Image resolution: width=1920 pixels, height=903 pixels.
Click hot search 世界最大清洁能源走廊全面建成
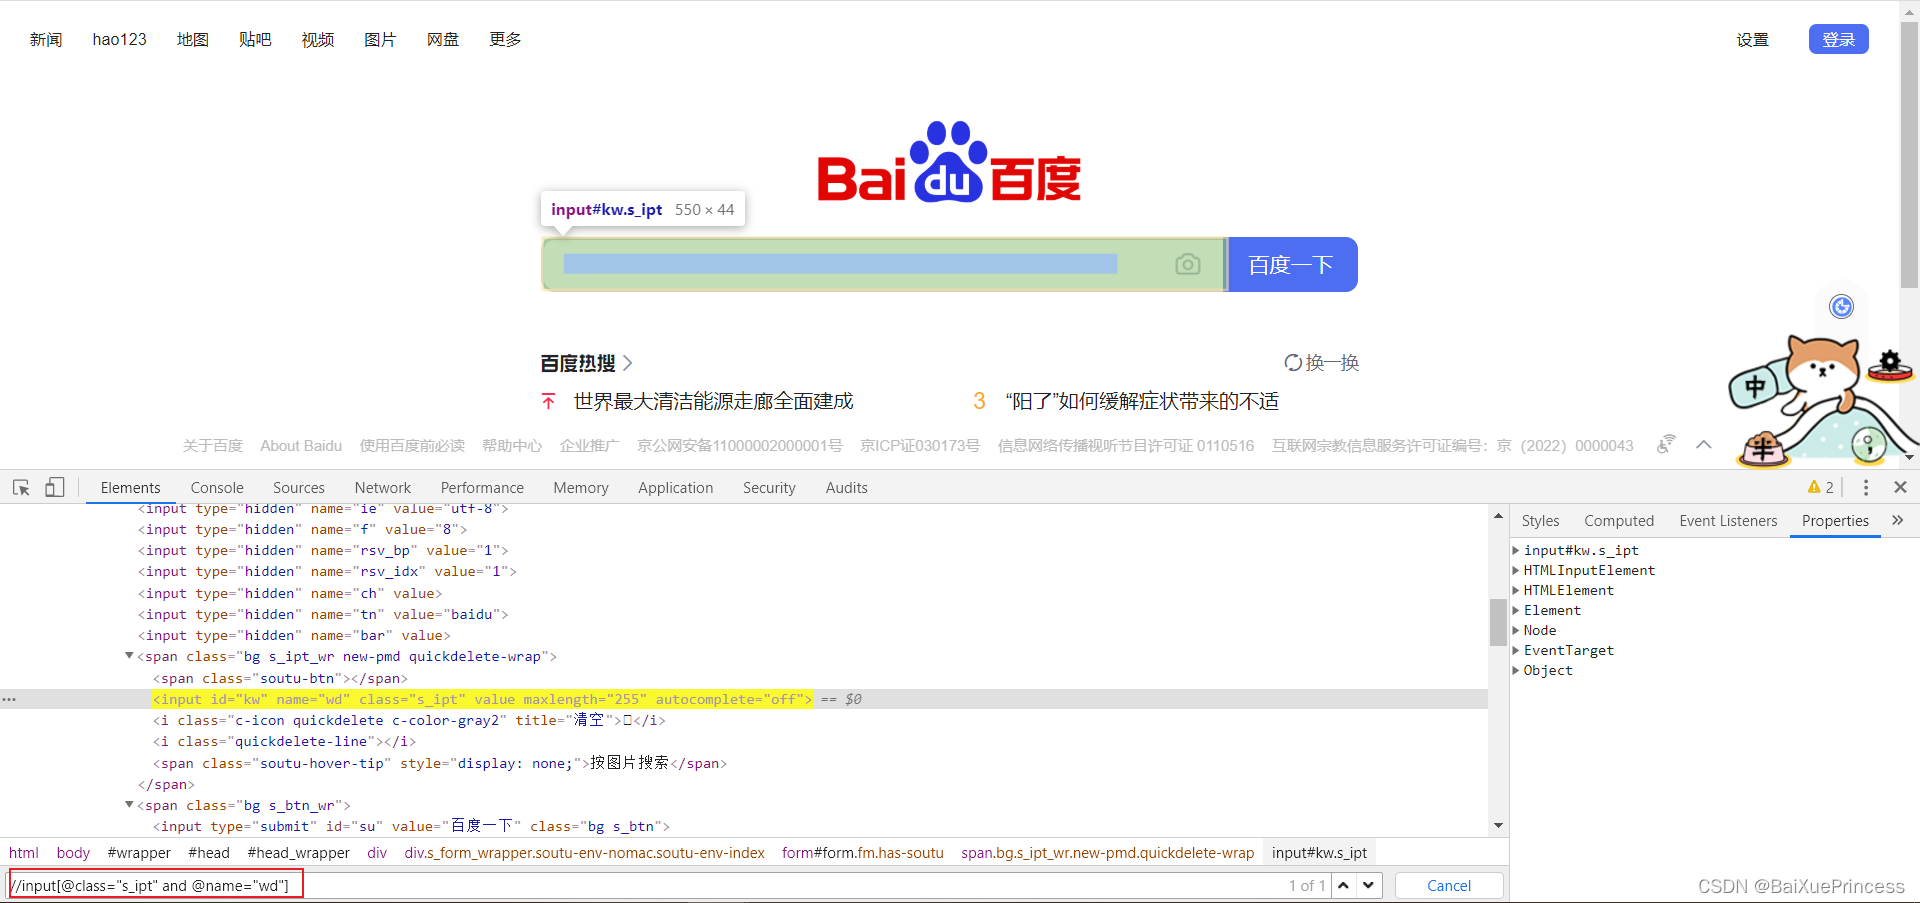click(713, 401)
